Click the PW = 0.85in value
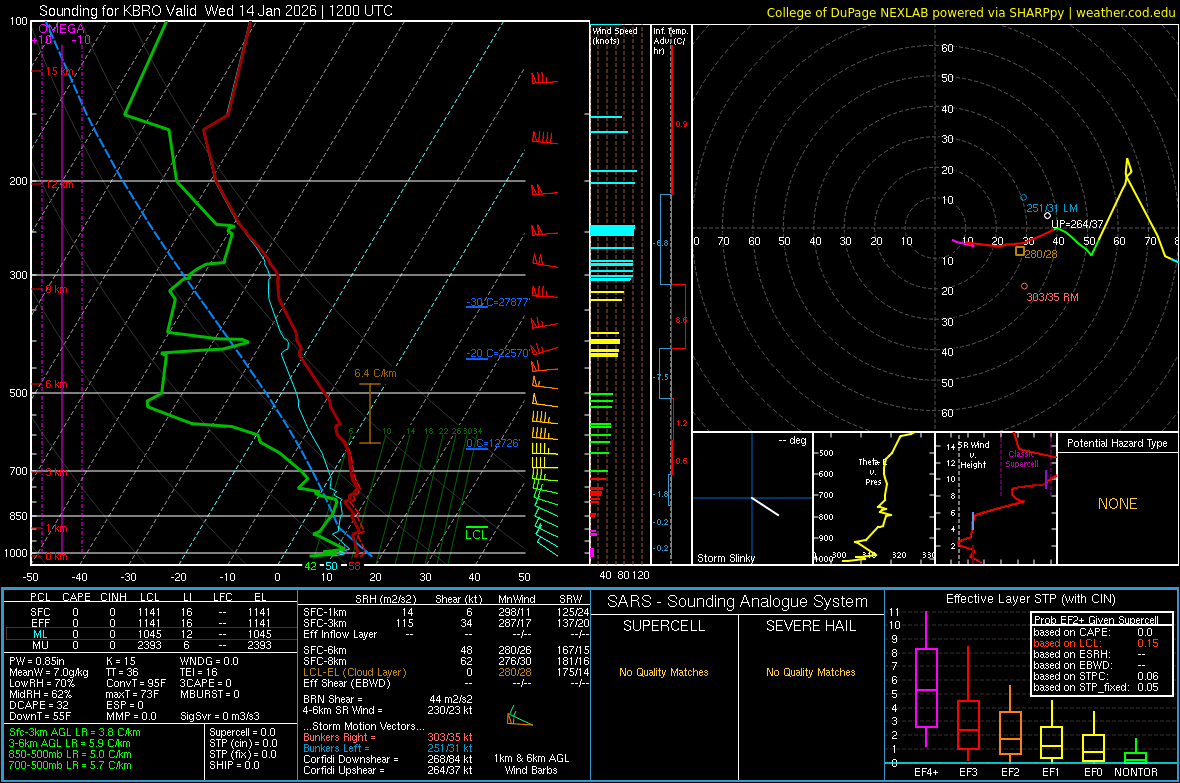1180x783 pixels. tap(40, 661)
